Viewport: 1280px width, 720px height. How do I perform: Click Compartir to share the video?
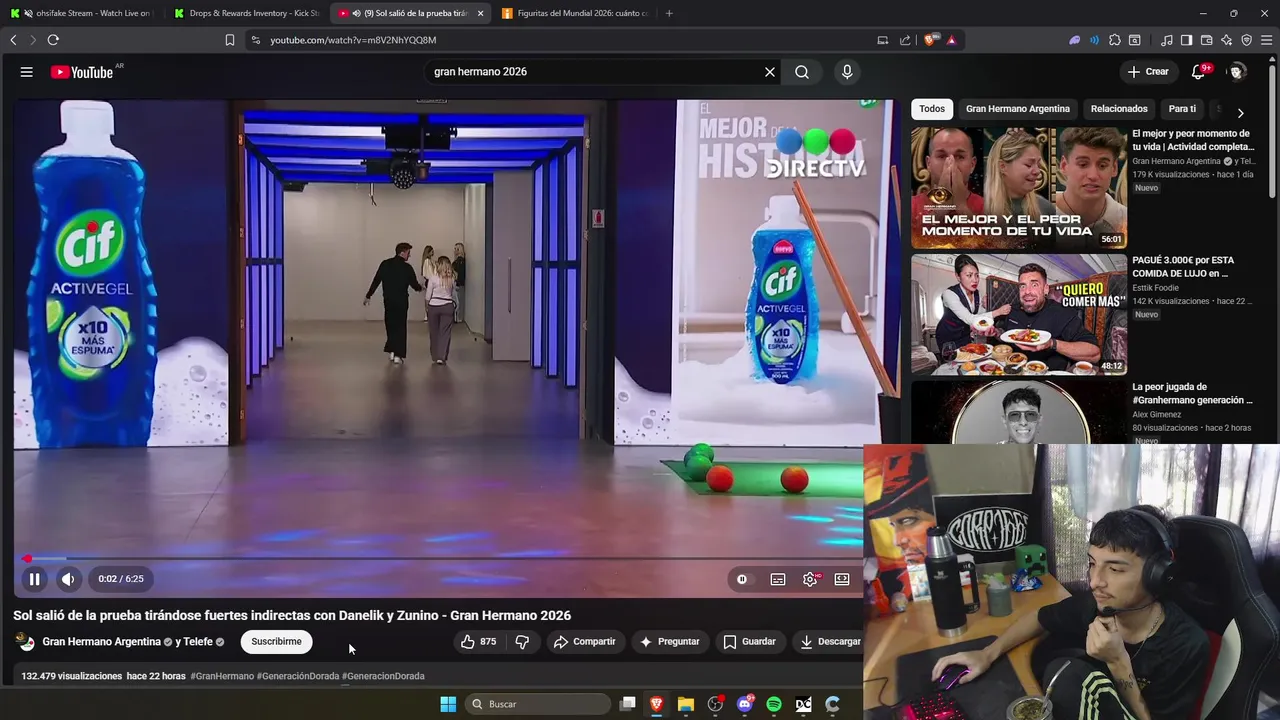point(584,642)
